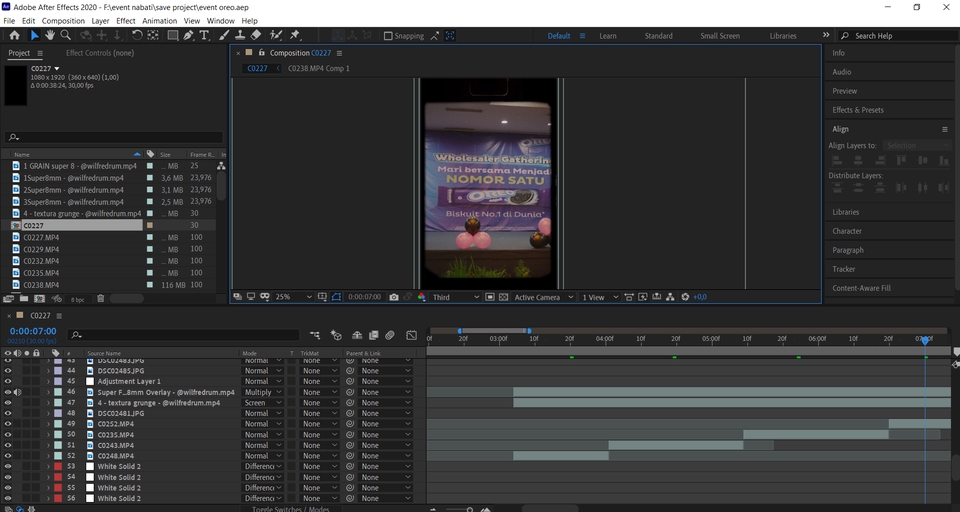Image resolution: width=960 pixels, height=512 pixels.
Task: Take a snapshot with the camera icon
Action: coord(394,297)
